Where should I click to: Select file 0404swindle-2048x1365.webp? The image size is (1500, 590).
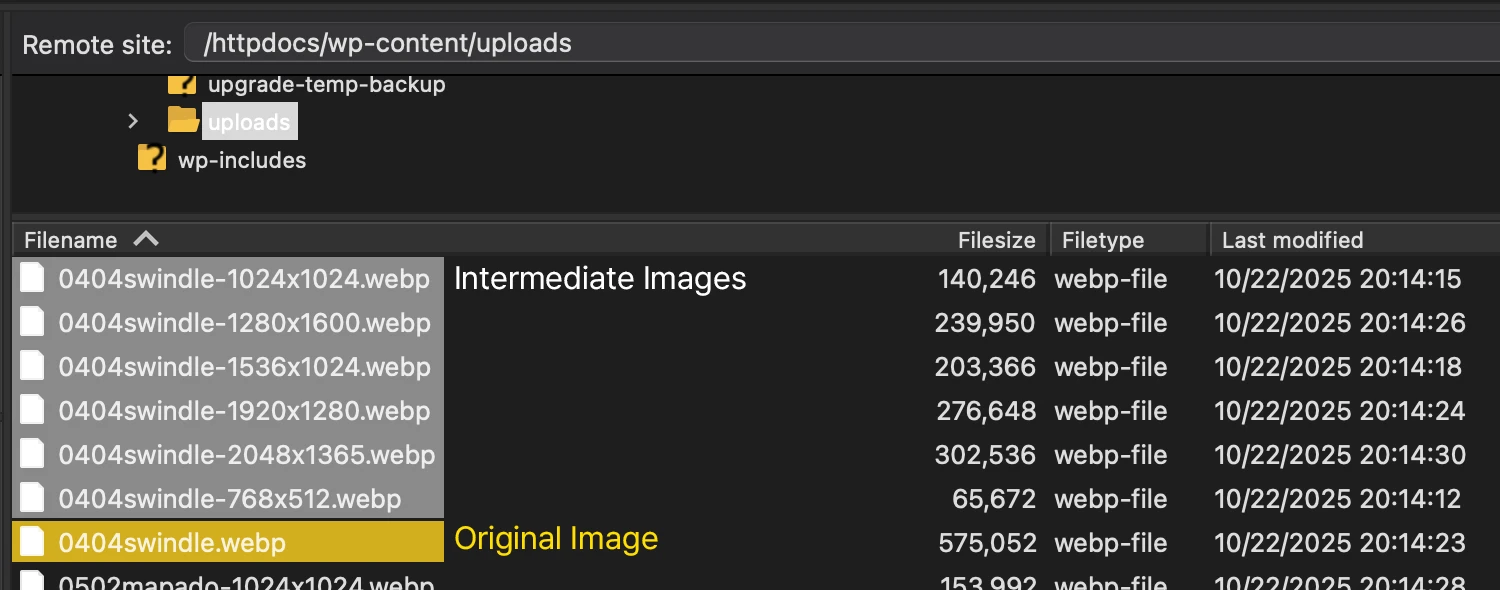click(x=246, y=455)
